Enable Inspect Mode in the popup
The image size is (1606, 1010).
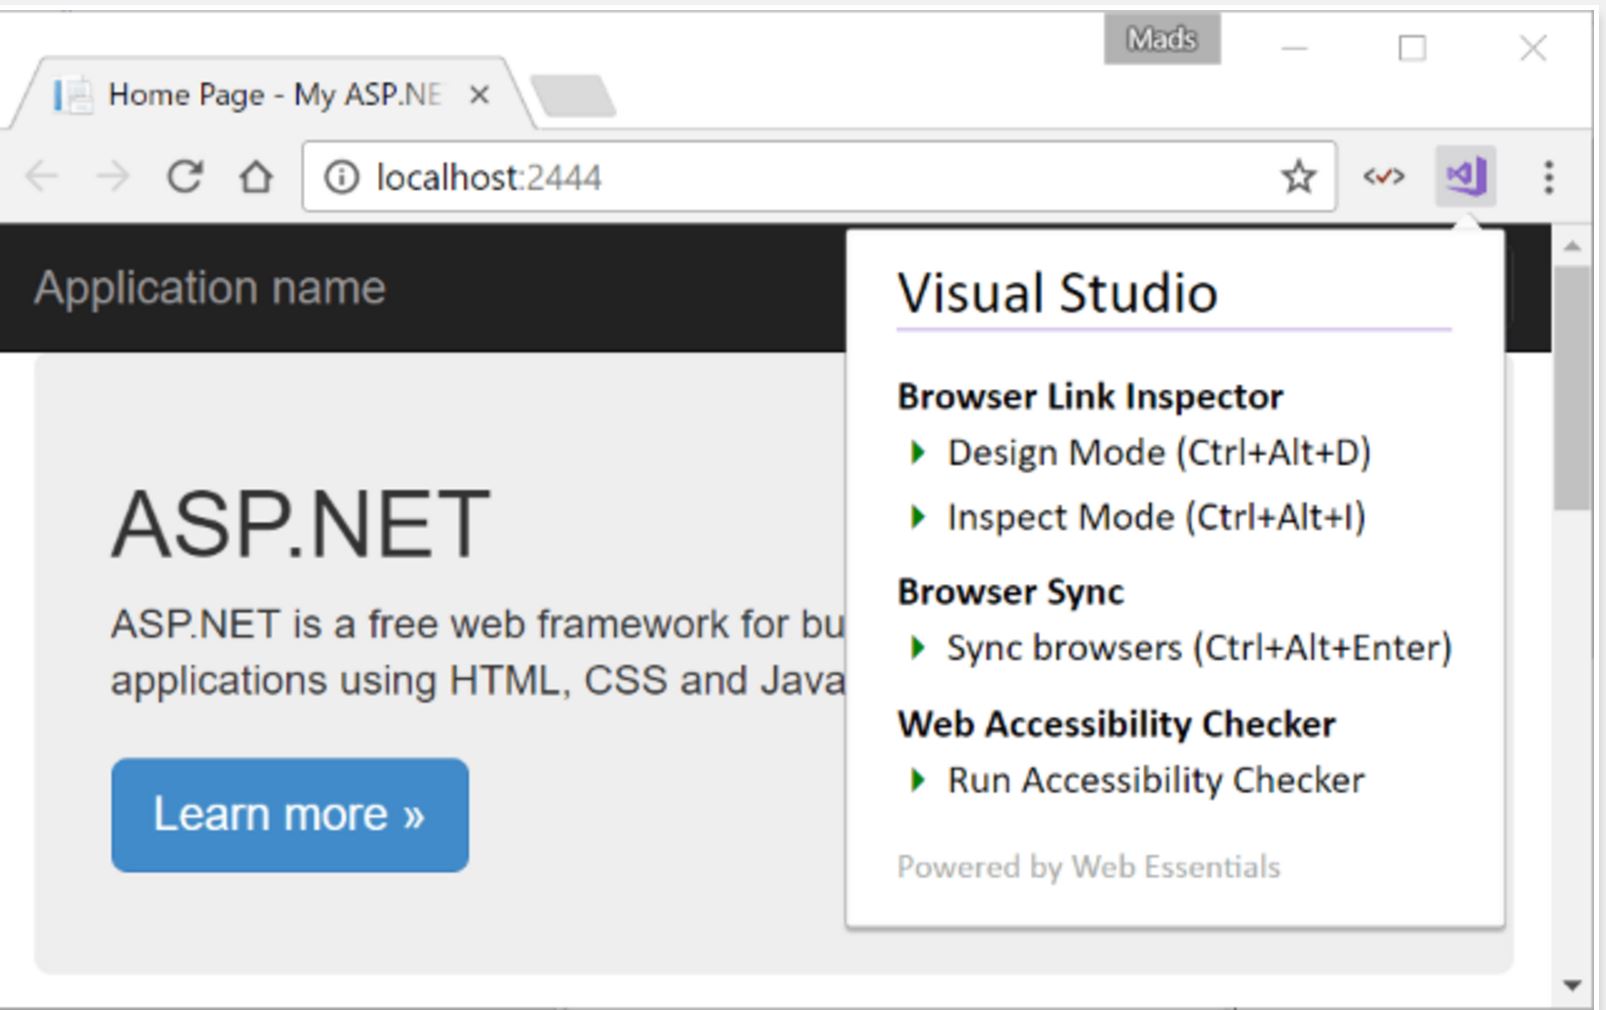pos(1155,518)
